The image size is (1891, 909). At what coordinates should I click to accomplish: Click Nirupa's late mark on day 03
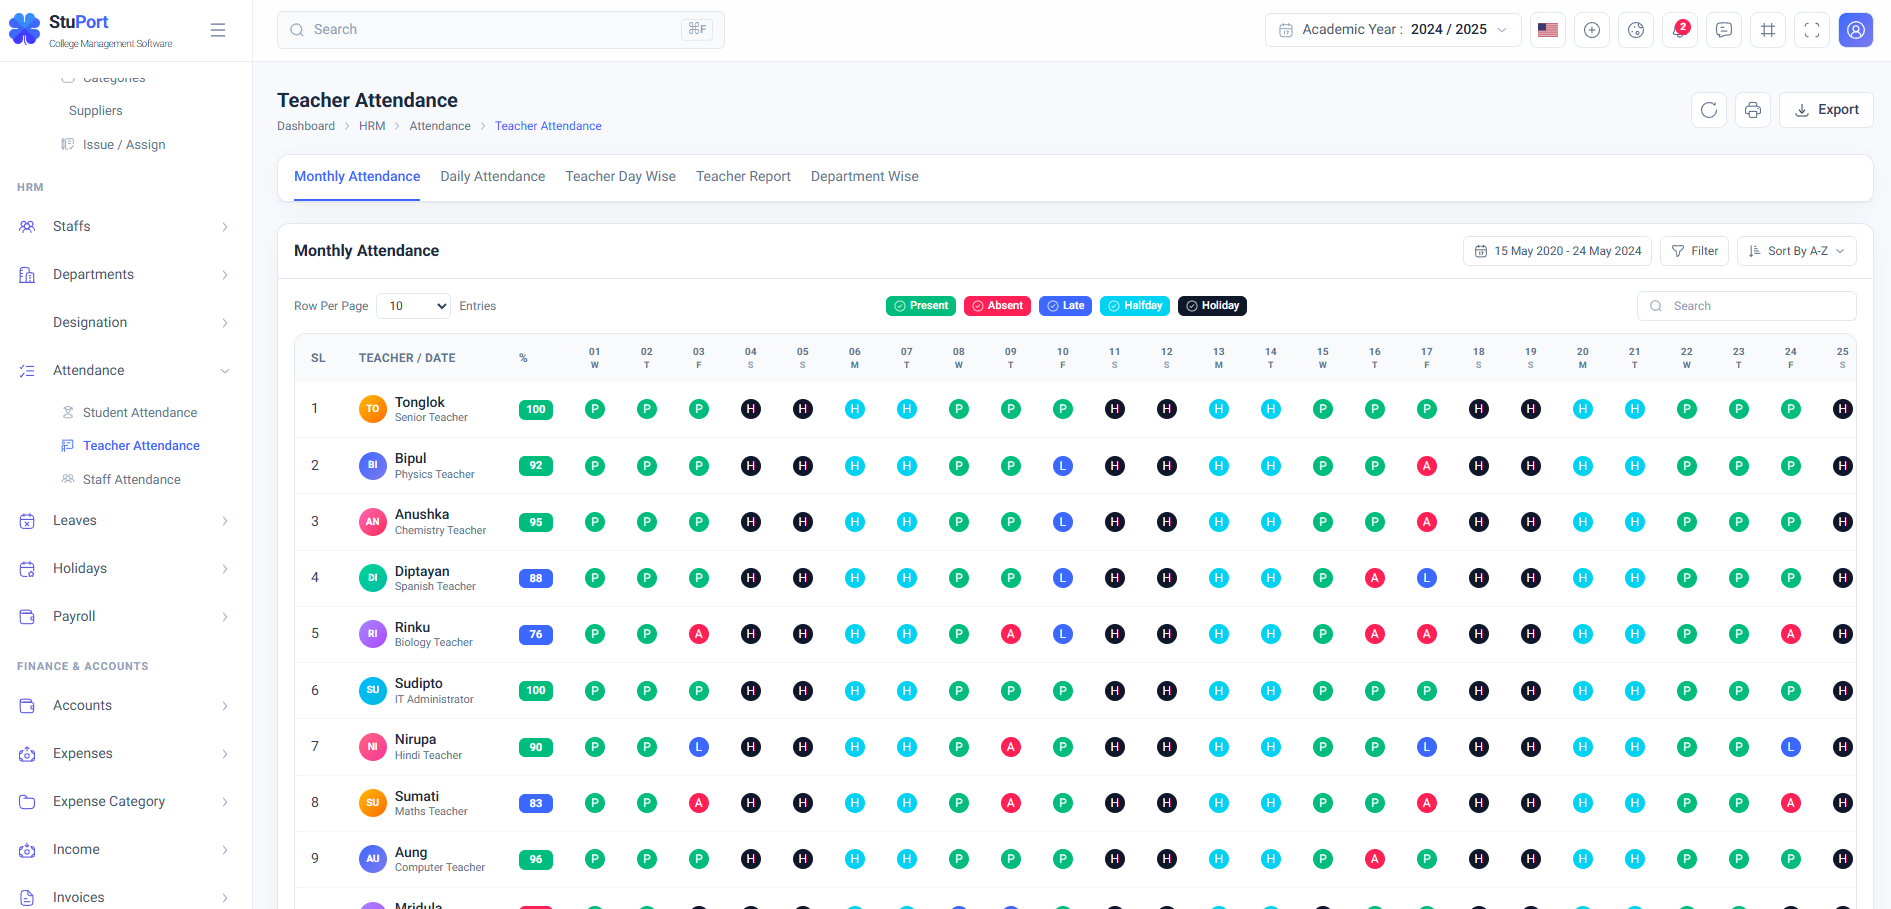pos(699,747)
